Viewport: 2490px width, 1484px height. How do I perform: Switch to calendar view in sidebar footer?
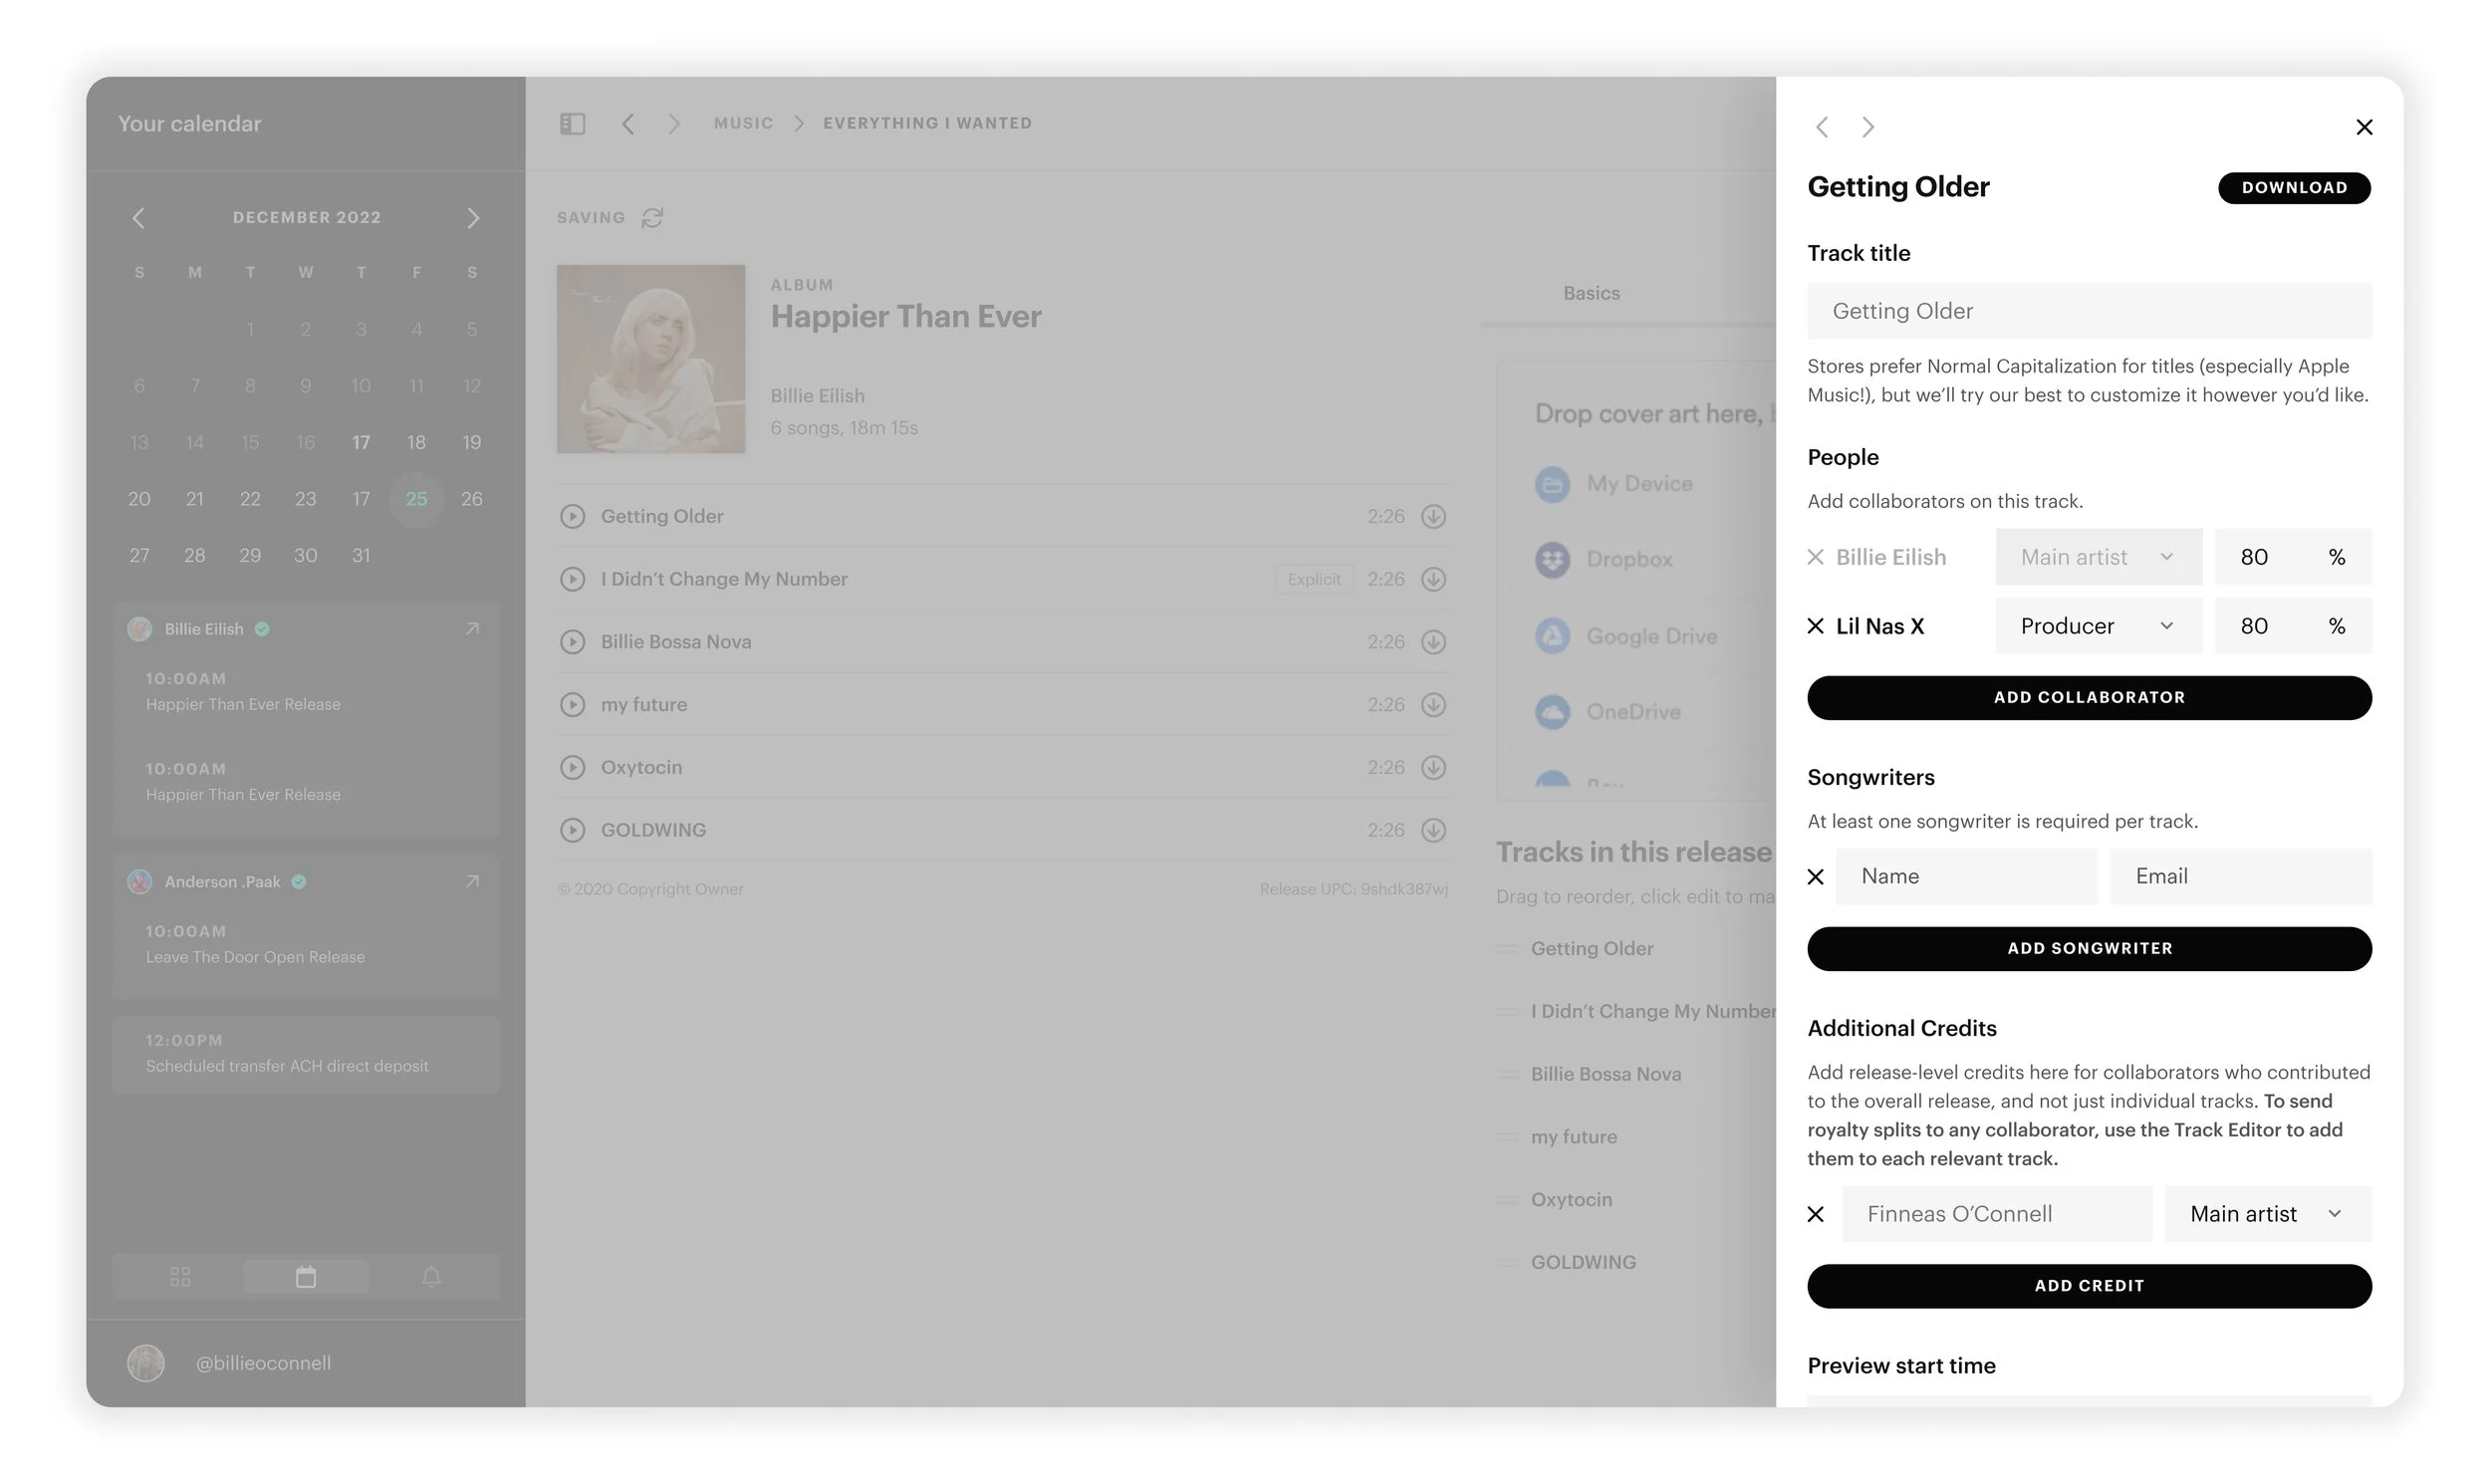pyautogui.click(x=306, y=1277)
